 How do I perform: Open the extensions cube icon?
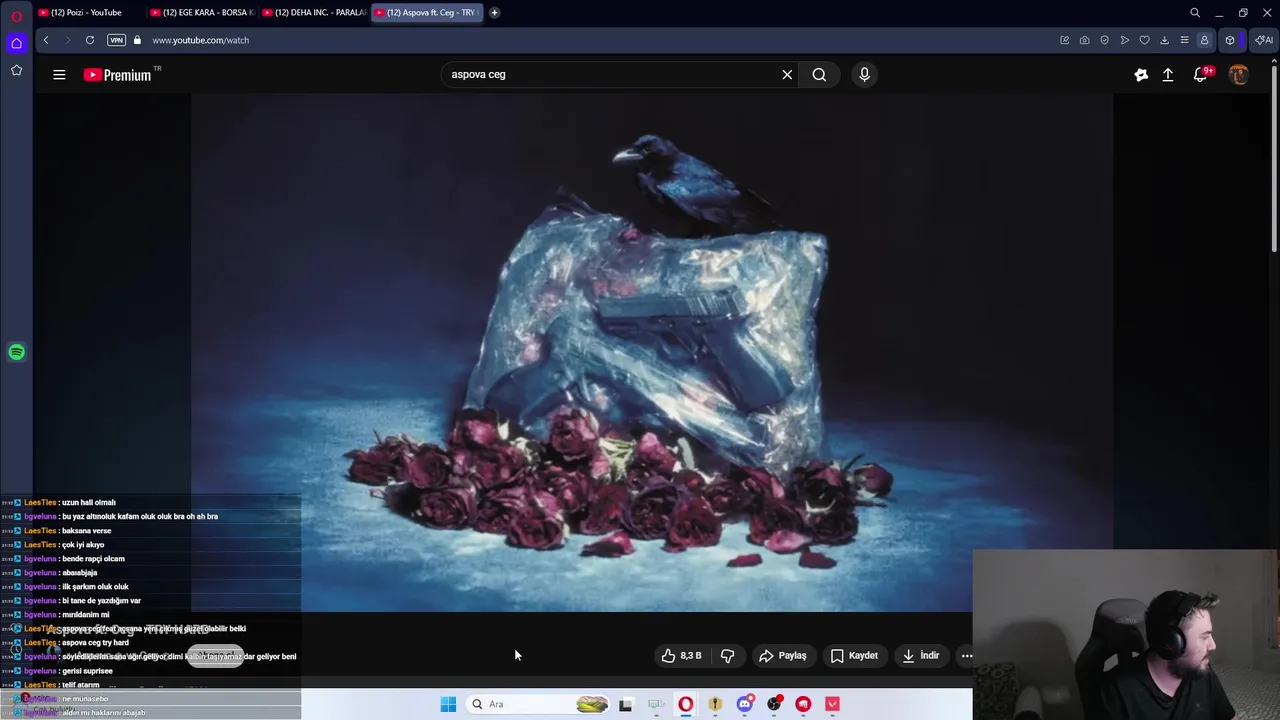(x=1230, y=40)
